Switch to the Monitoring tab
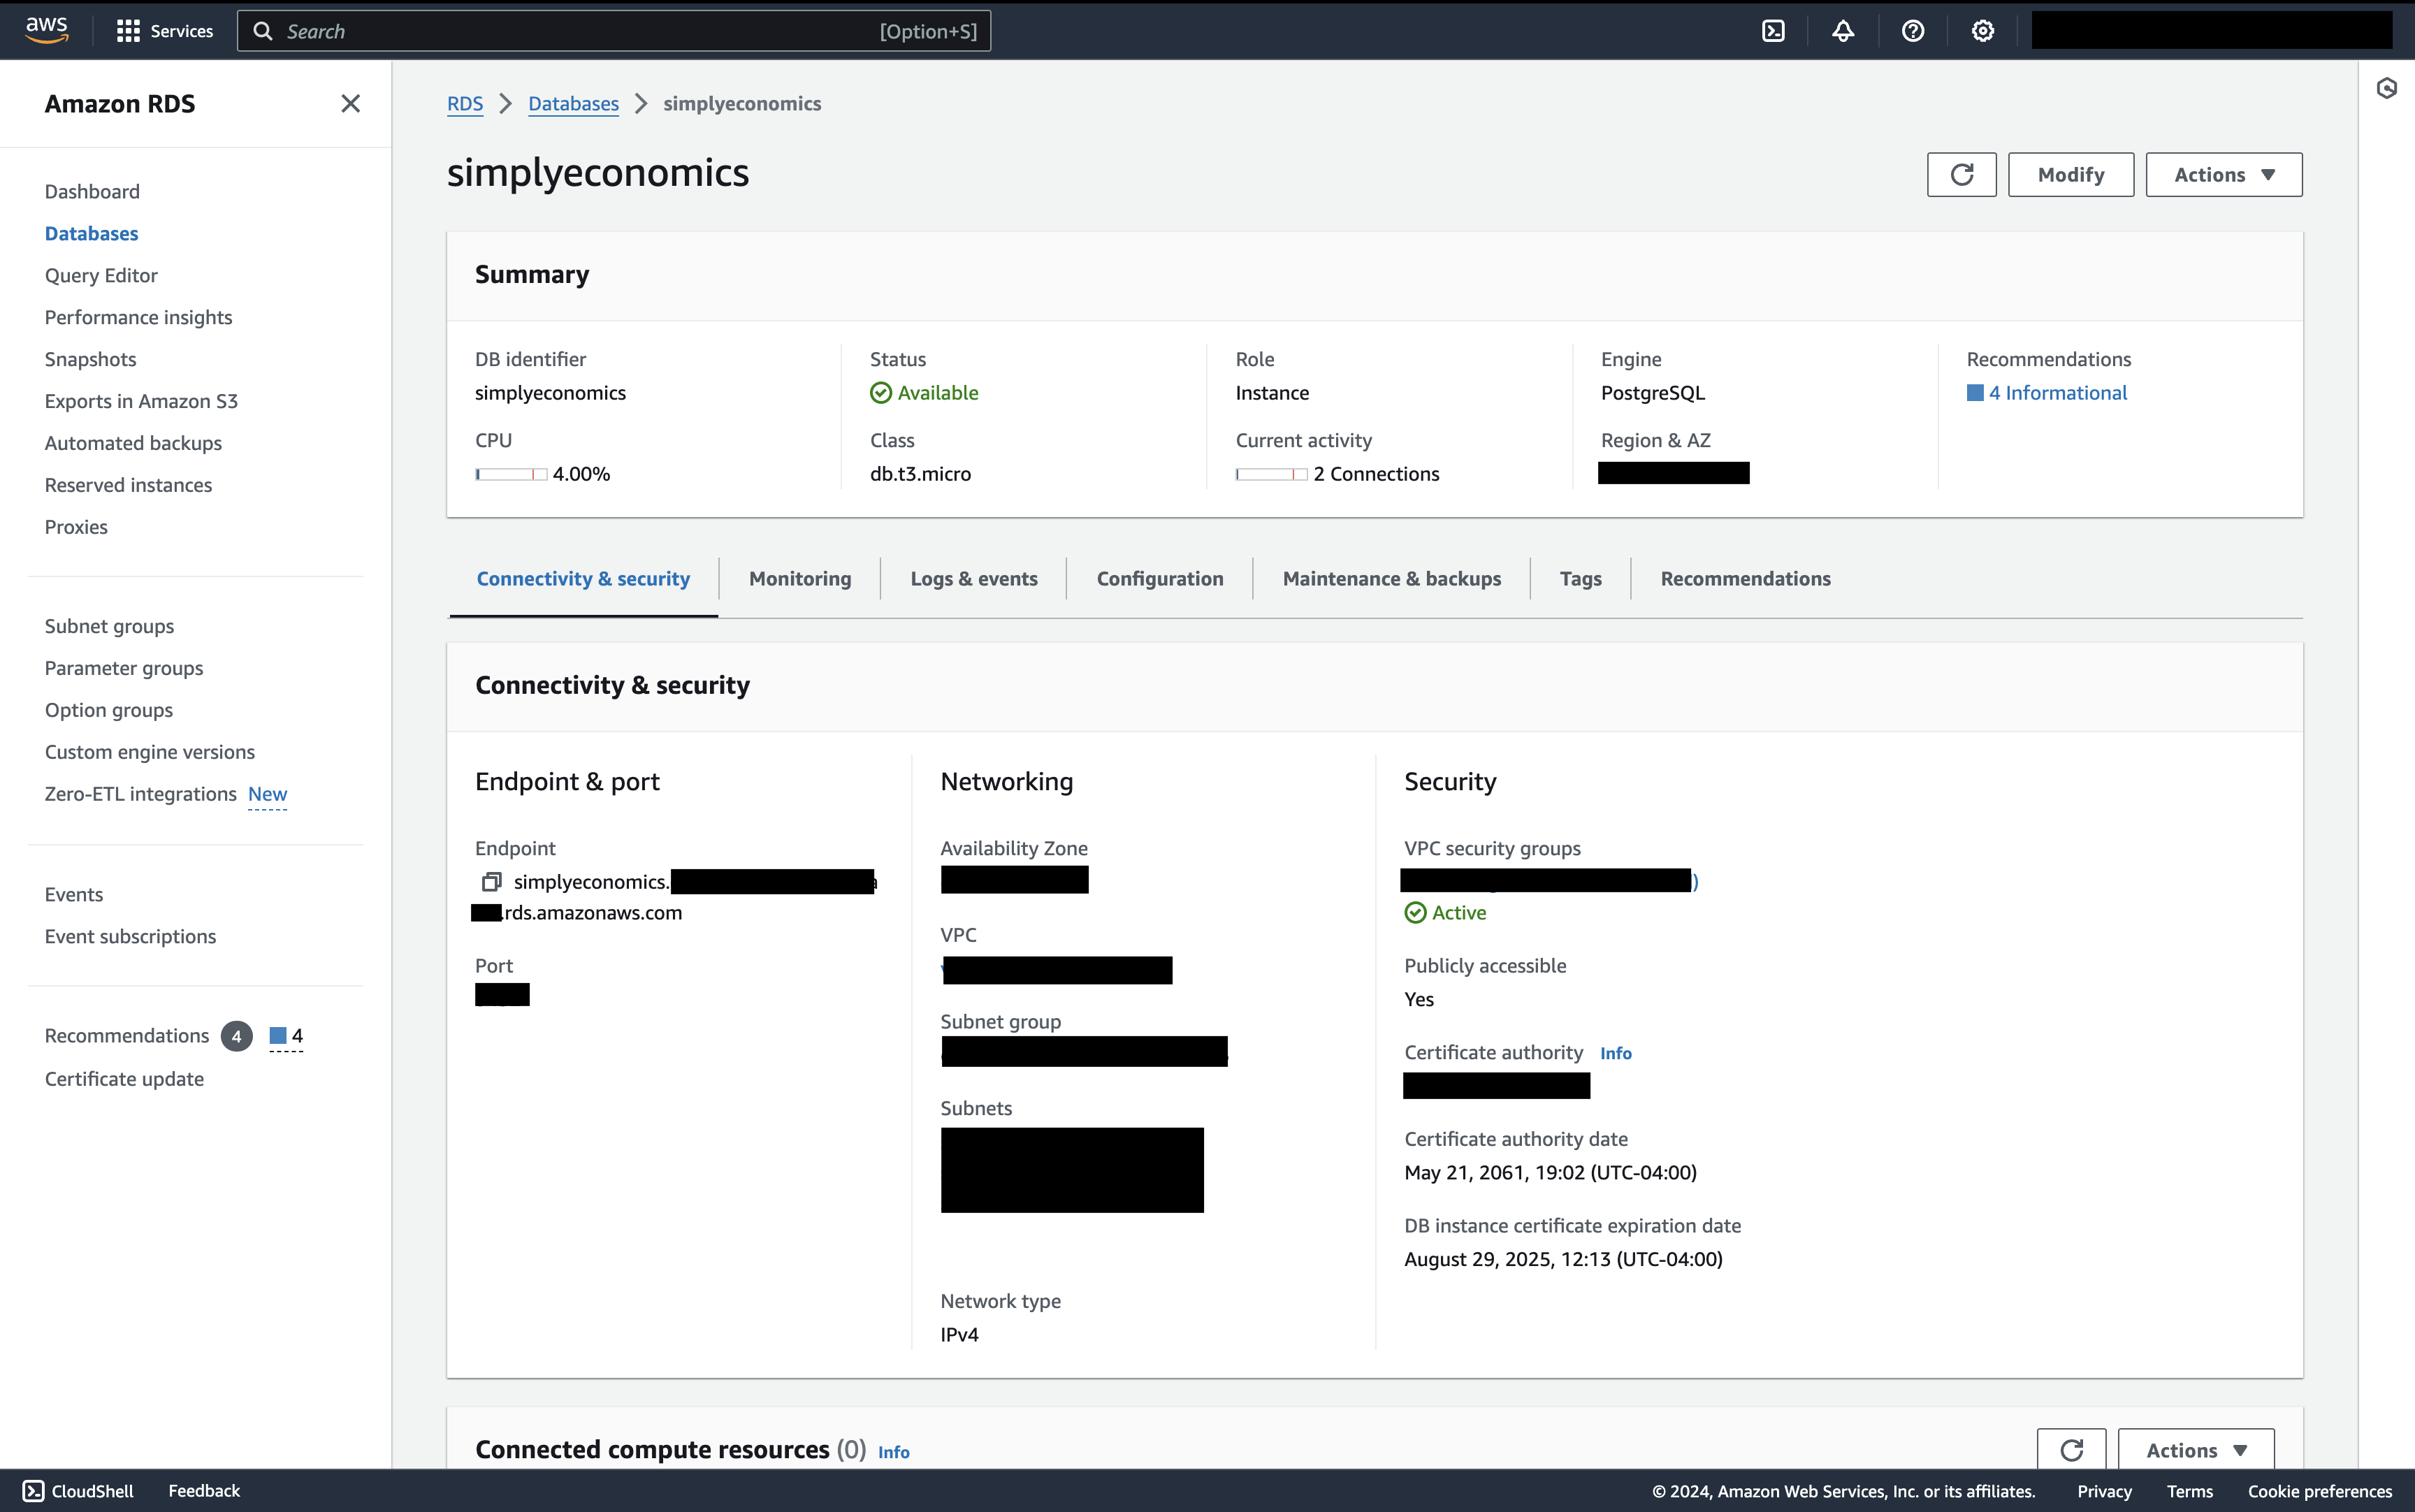 799,578
